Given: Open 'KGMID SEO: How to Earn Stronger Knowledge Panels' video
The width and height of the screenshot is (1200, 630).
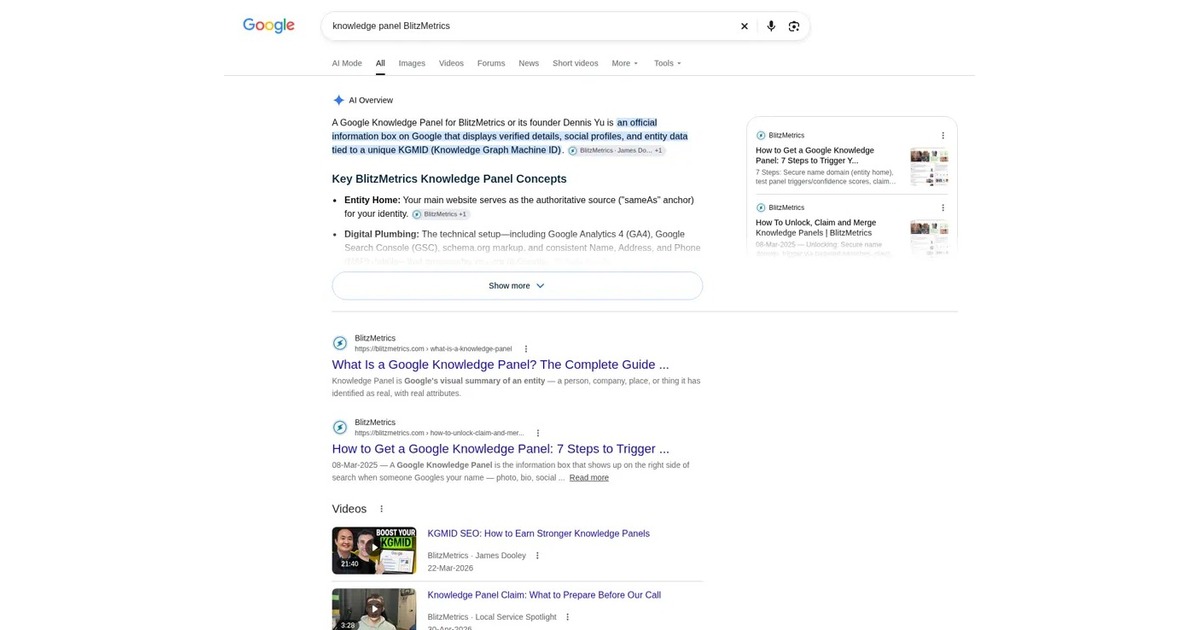Looking at the screenshot, I should 538,533.
